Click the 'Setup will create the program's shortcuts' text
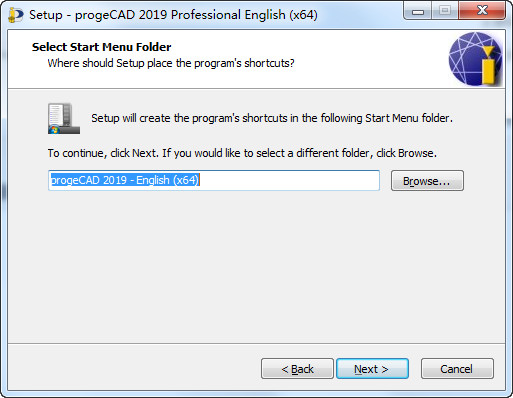 point(272,118)
